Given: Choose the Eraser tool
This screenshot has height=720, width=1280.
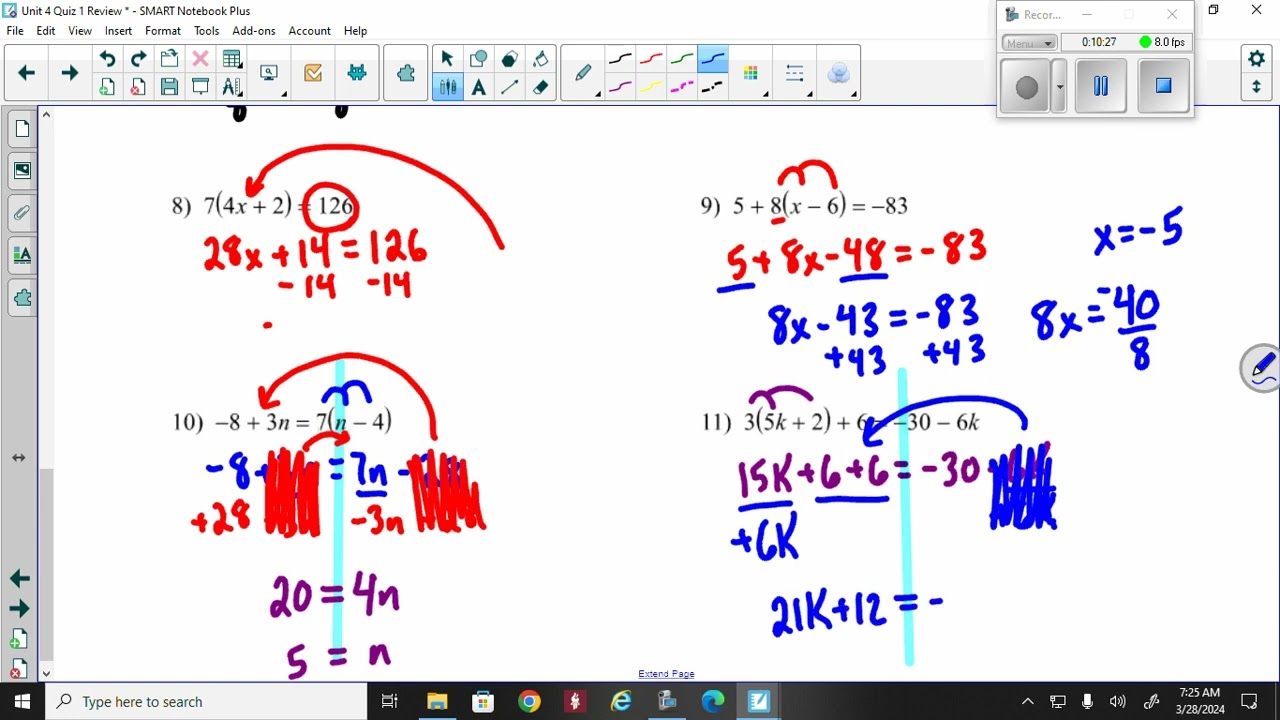Looking at the screenshot, I should tap(540, 87).
